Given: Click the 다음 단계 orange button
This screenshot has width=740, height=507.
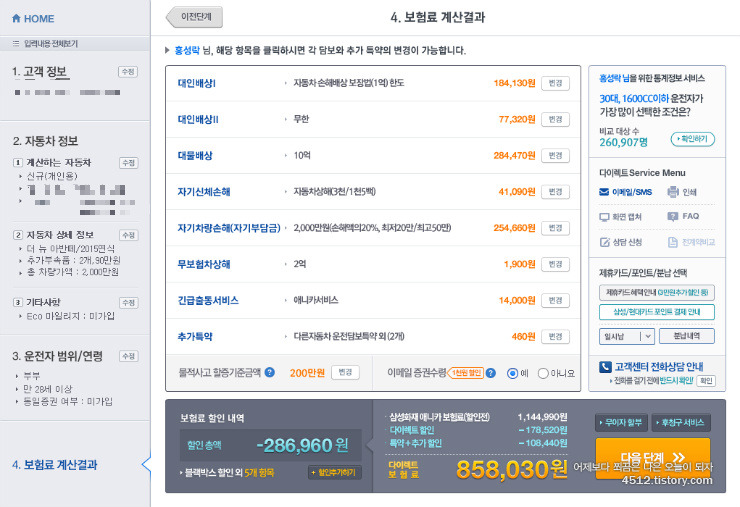Looking at the screenshot, I should 653,458.
